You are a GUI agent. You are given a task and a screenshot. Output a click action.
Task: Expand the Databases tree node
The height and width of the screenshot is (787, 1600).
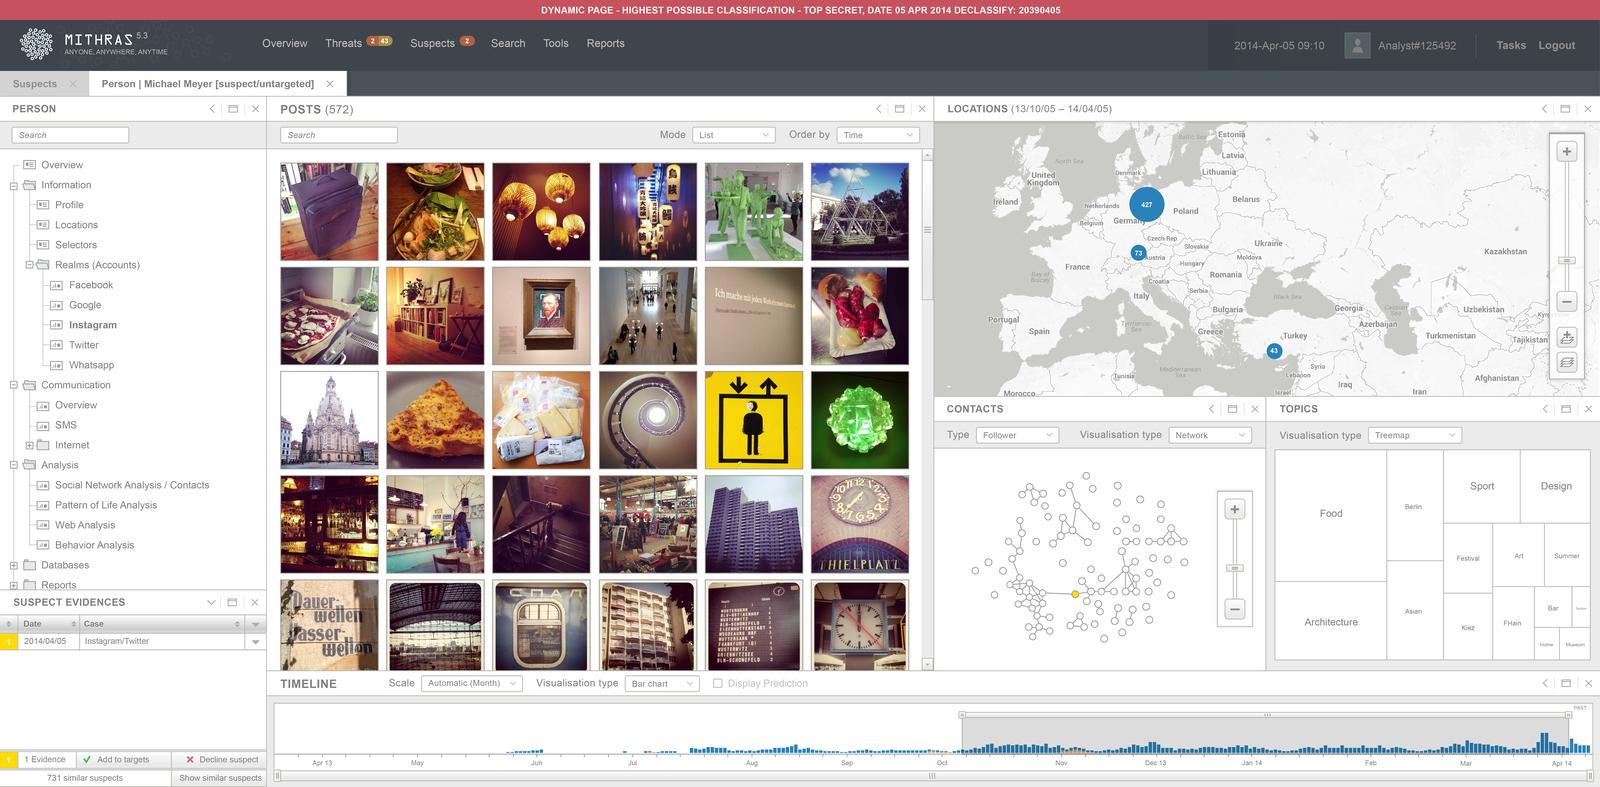14,565
